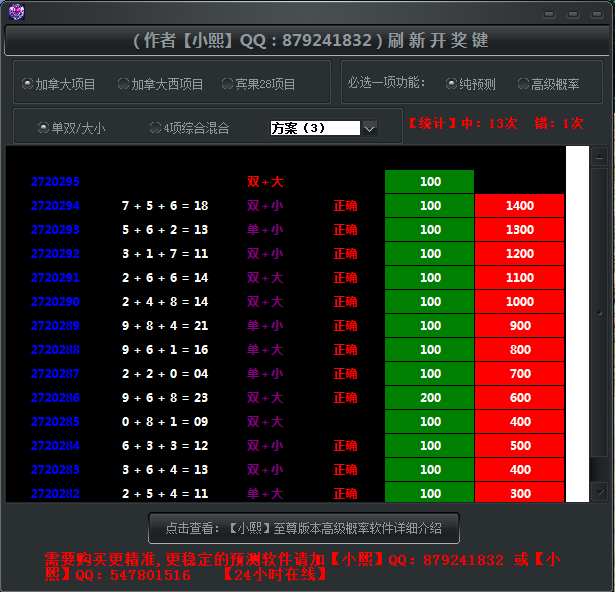Click the app logo icon in title bar
The height and width of the screenshot is (592, 615).
[16, 12]
